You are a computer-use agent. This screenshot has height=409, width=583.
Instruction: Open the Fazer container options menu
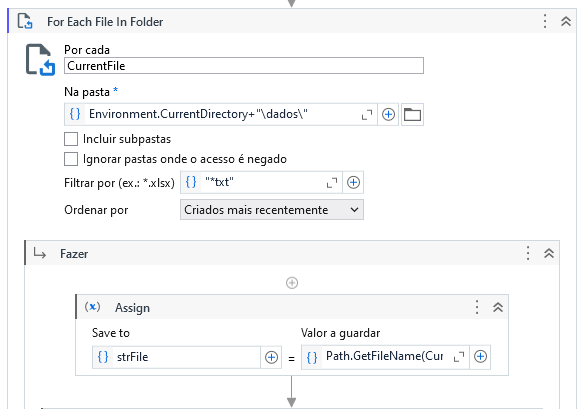point(528,253)
